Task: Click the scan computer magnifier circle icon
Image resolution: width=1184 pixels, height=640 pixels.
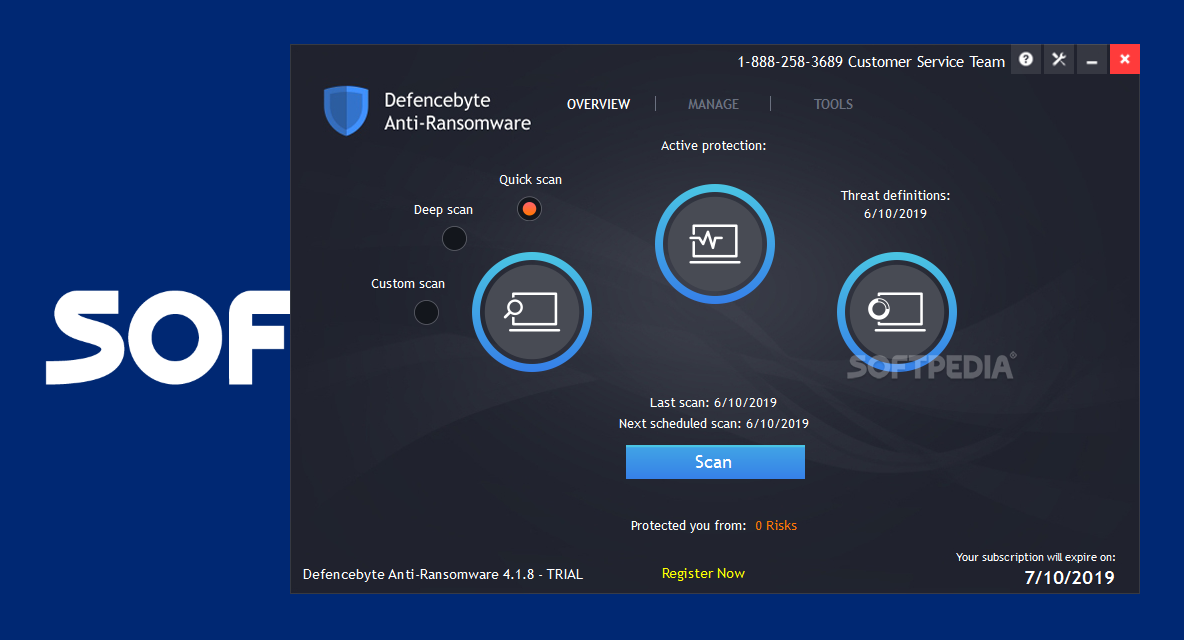Action: (x=532, y=311)
